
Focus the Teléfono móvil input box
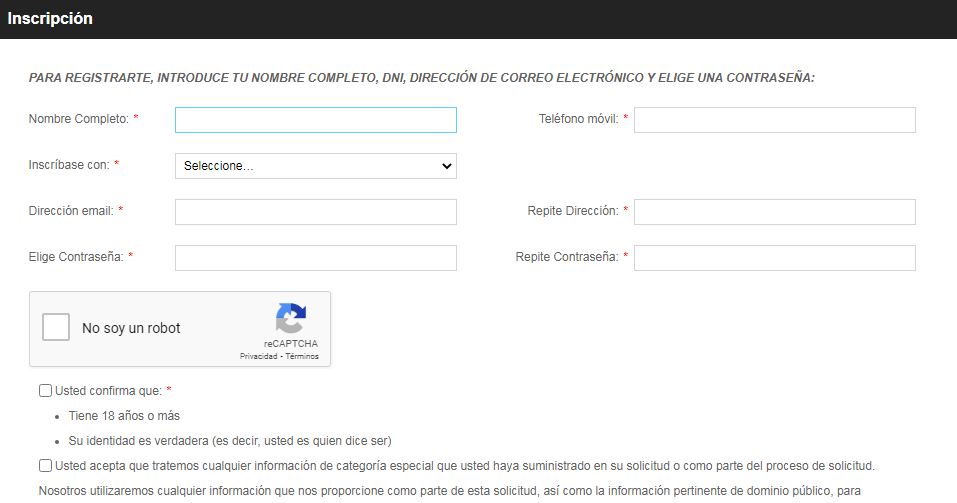click(x=774, y=120)
